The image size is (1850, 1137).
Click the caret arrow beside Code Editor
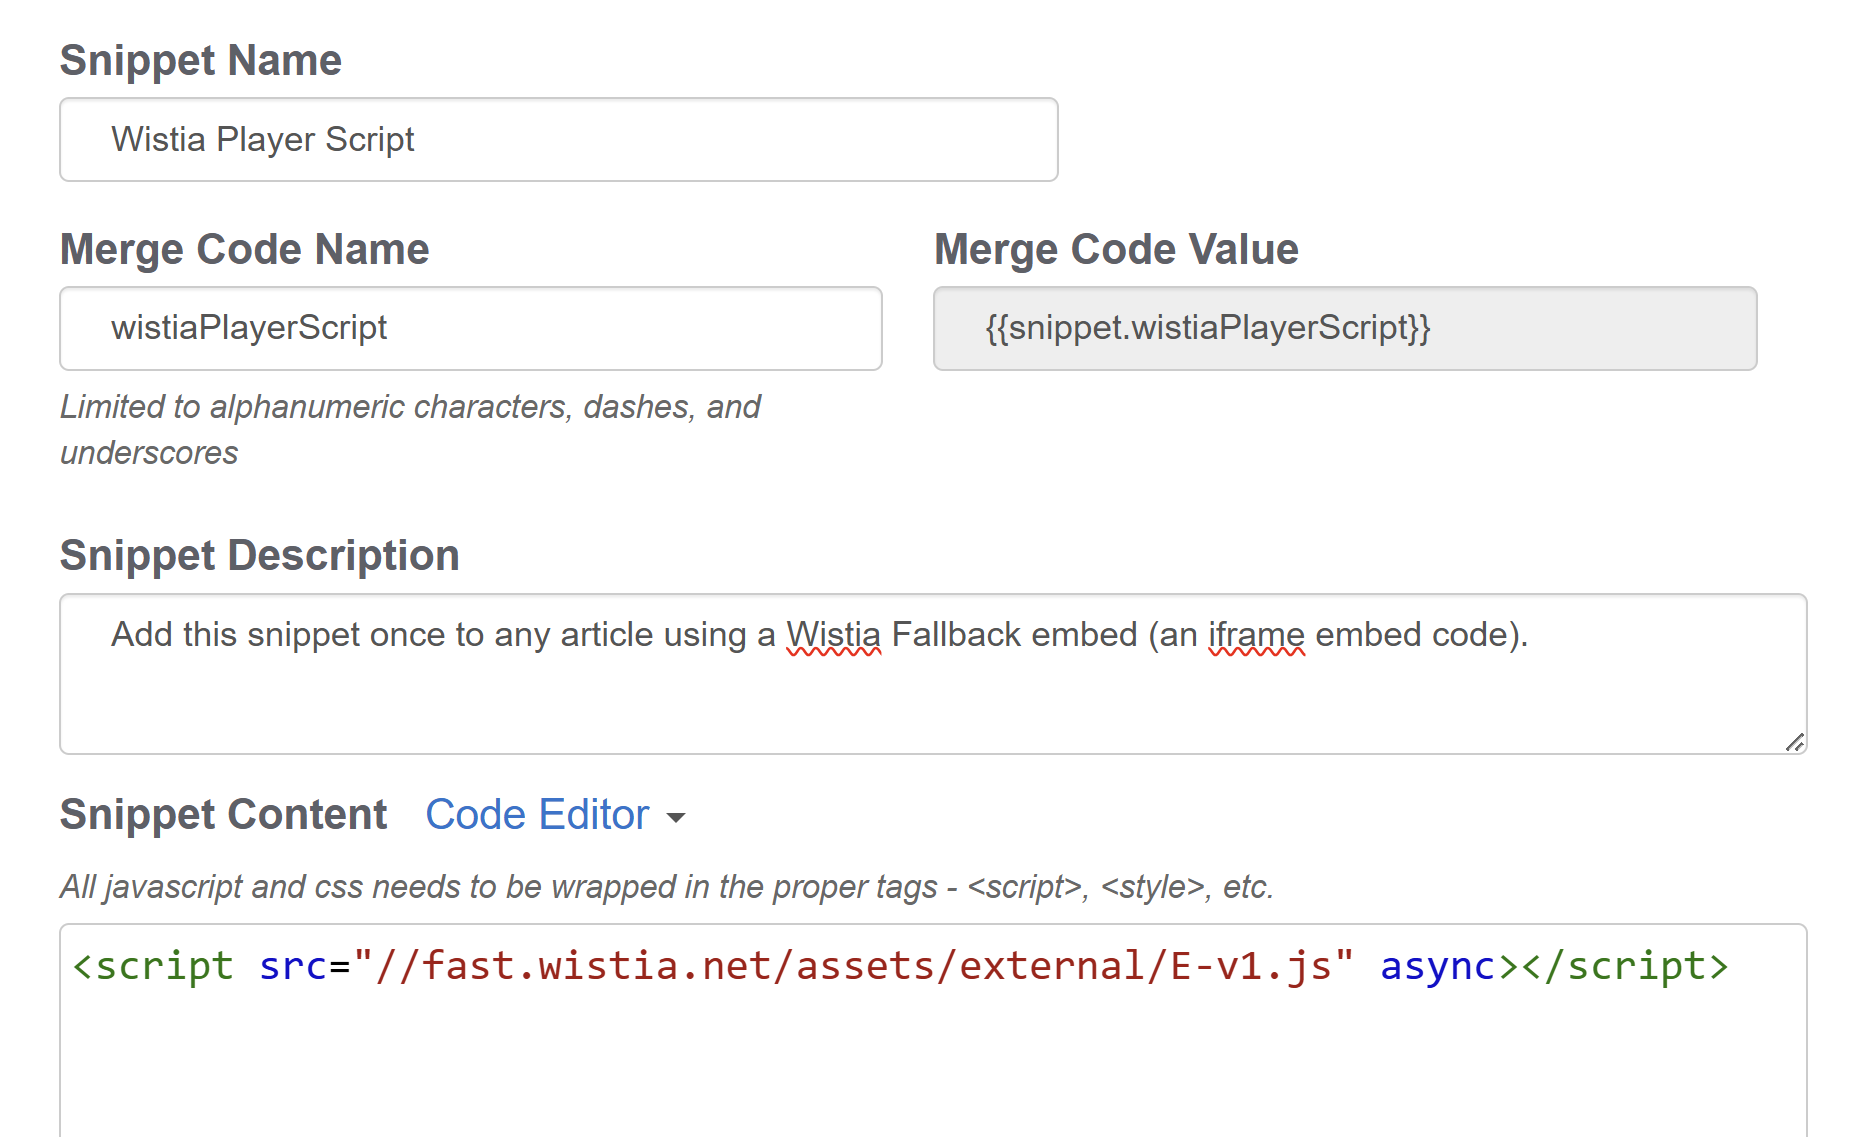click(677, 818)
